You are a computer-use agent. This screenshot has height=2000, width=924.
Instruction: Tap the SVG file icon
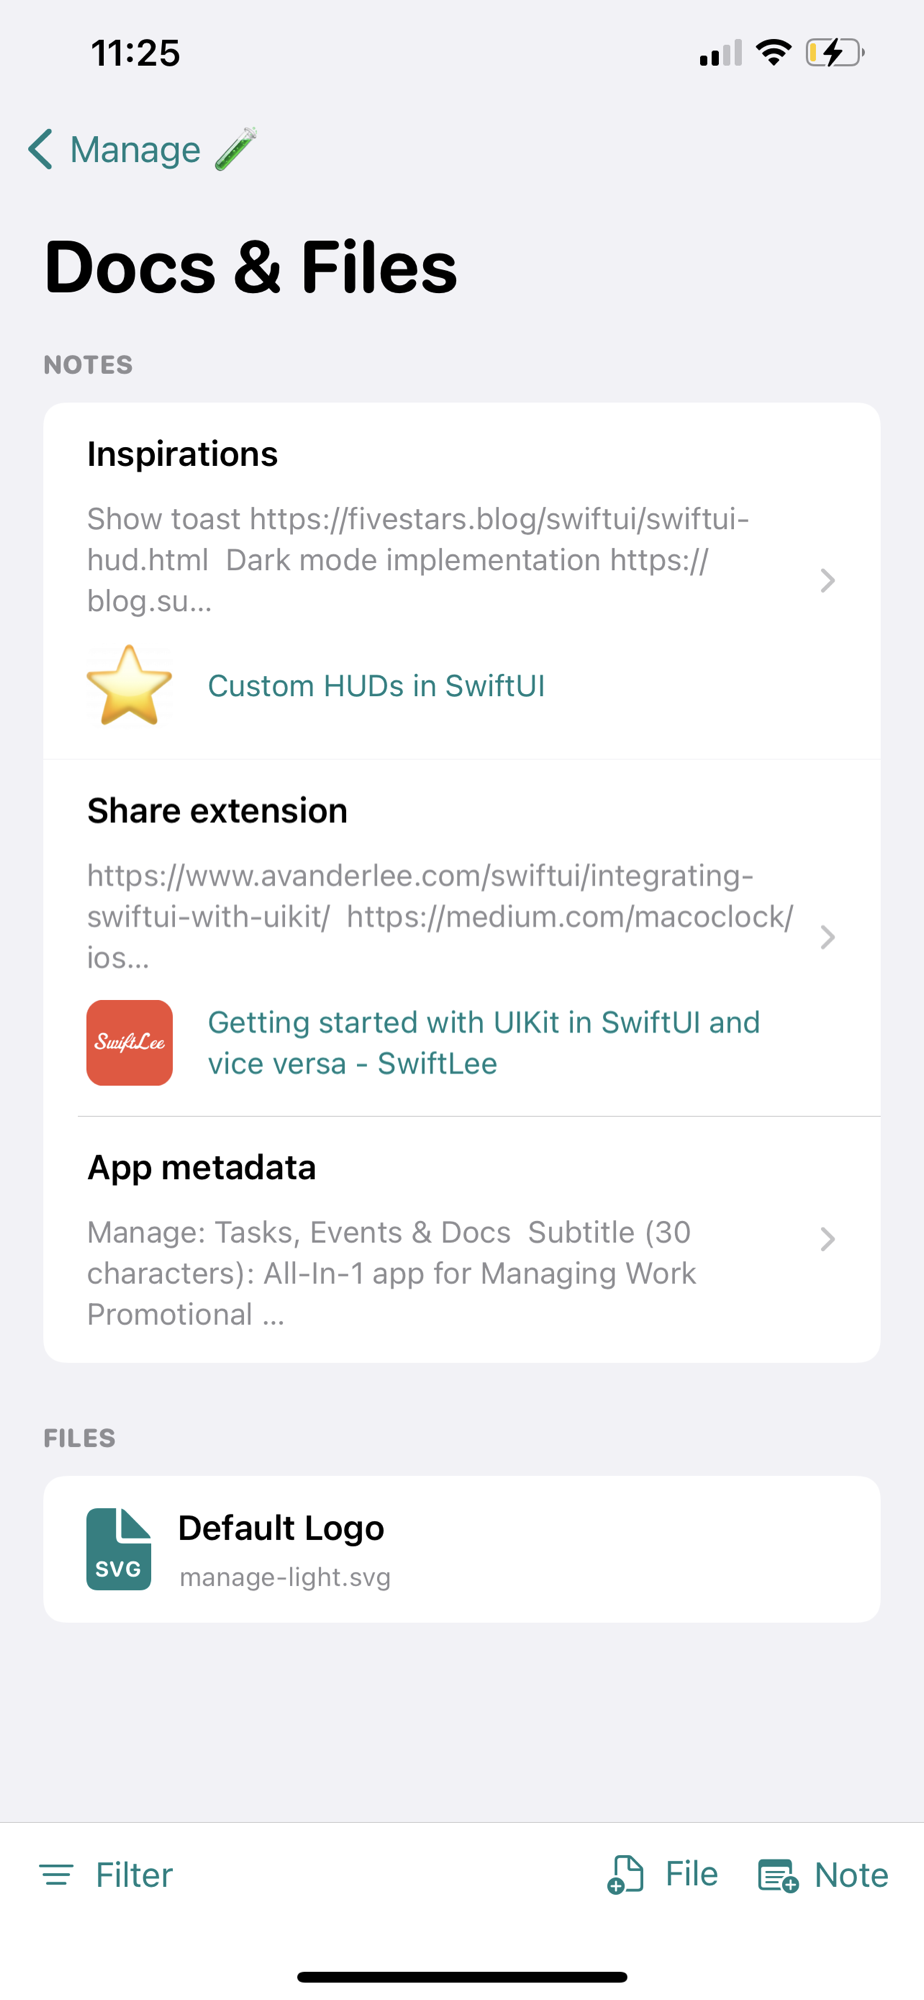coord(119,1549)
